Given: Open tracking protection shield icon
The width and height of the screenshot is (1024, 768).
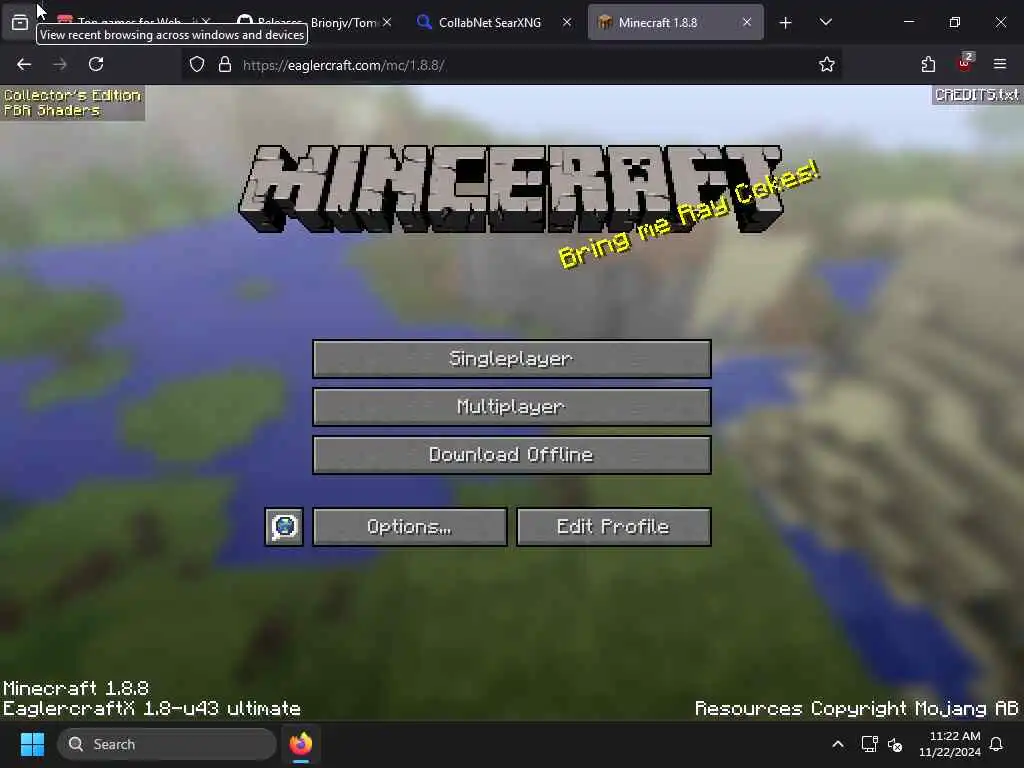Looking at the screenshot, I should click(x=197, y=65).
